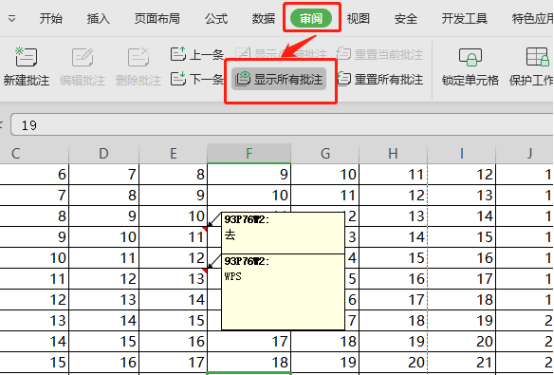This screenshot has width=554, height=375.
Task: Click the 锁定单元格 lock cell icon
Action: [470, 57]
